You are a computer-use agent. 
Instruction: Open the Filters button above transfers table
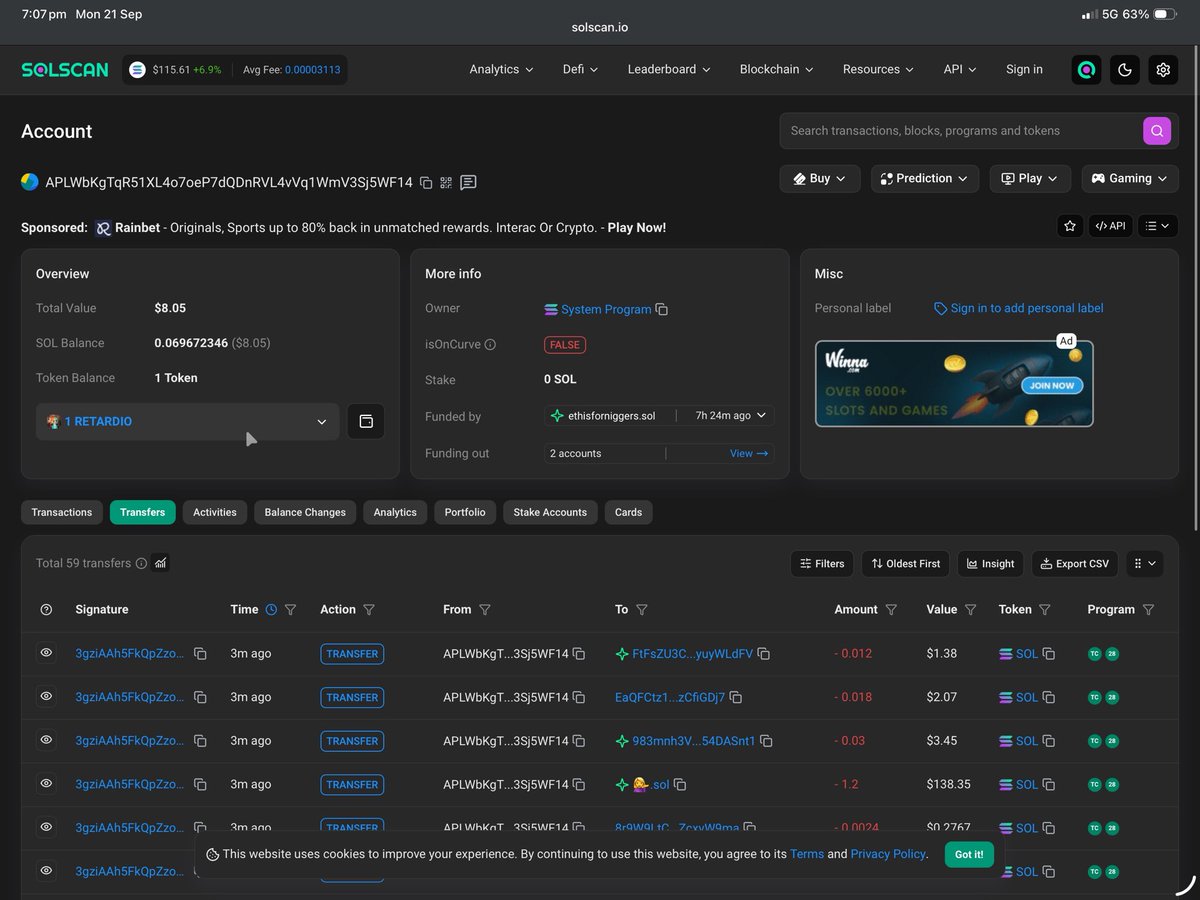822,564
